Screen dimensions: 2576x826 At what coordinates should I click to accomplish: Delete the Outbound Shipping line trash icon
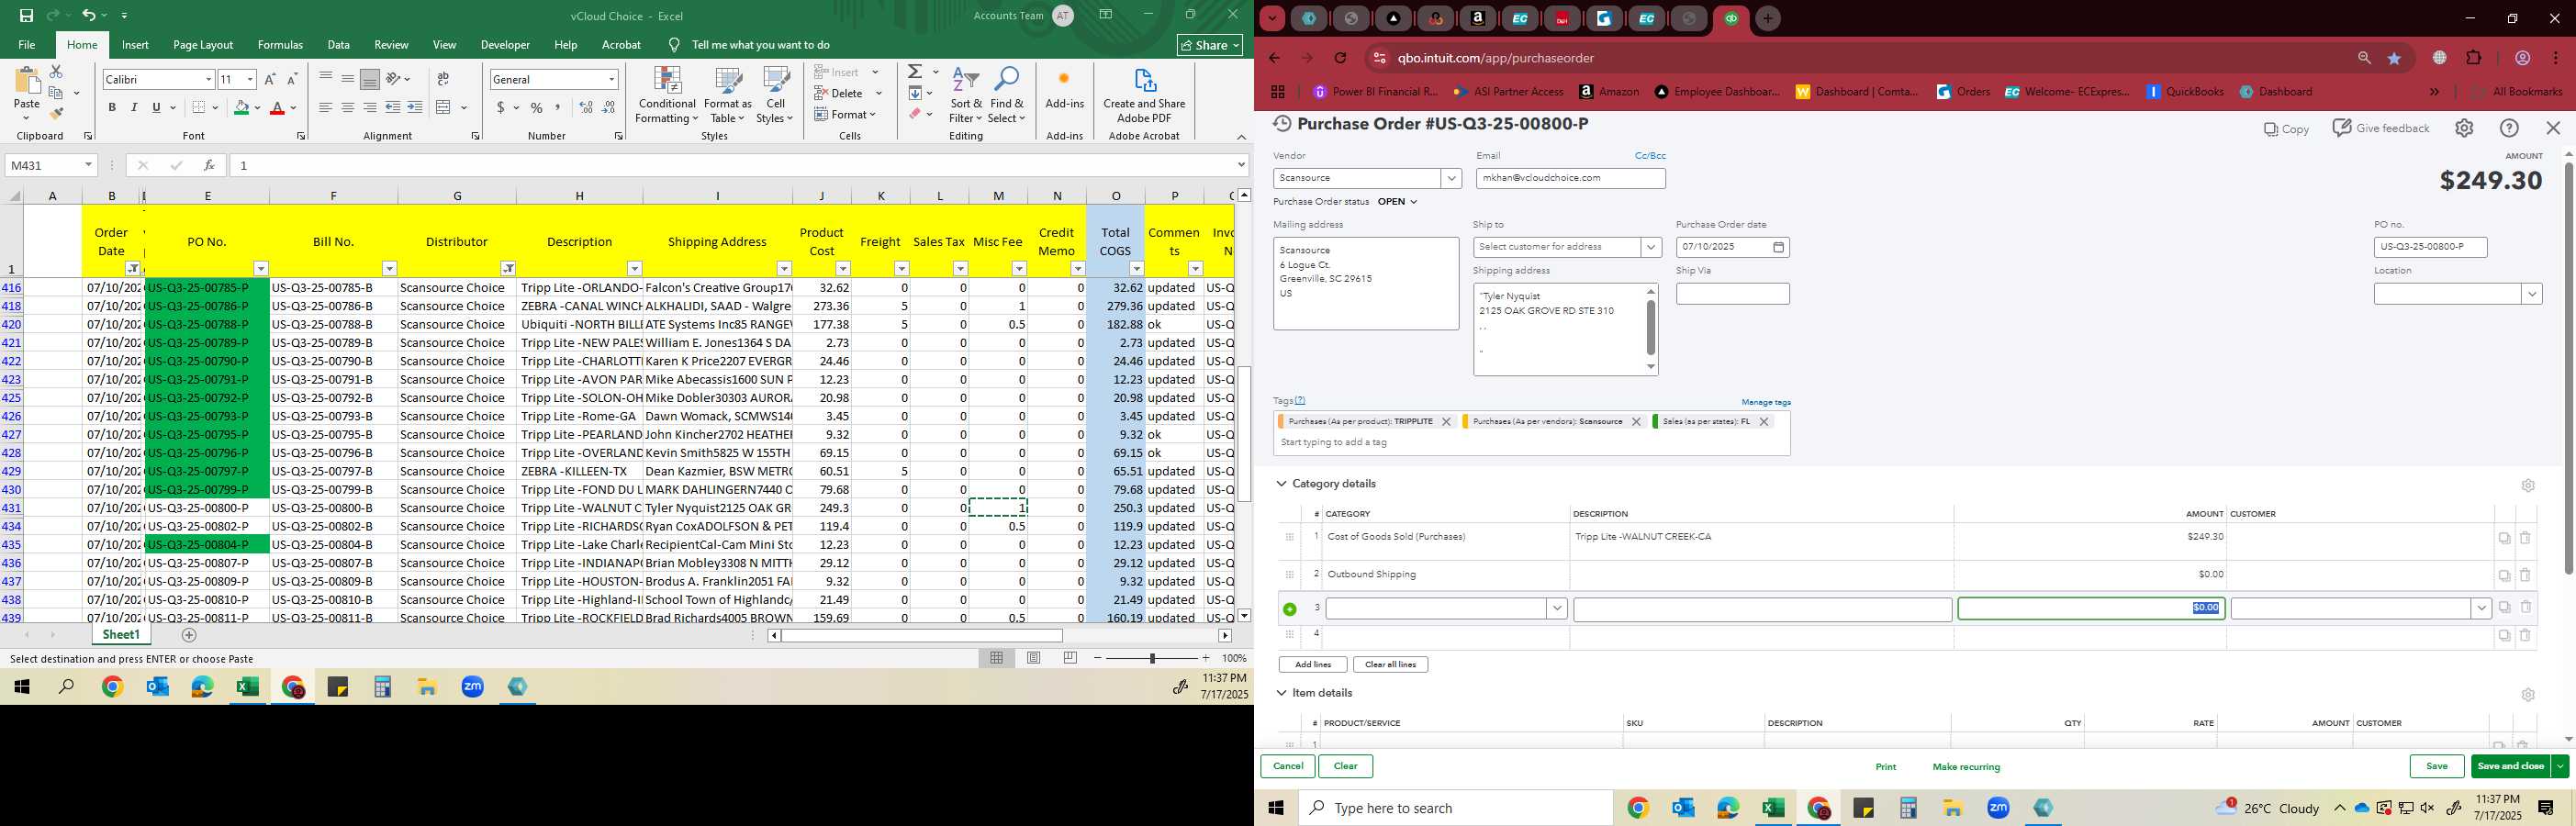2525,575
